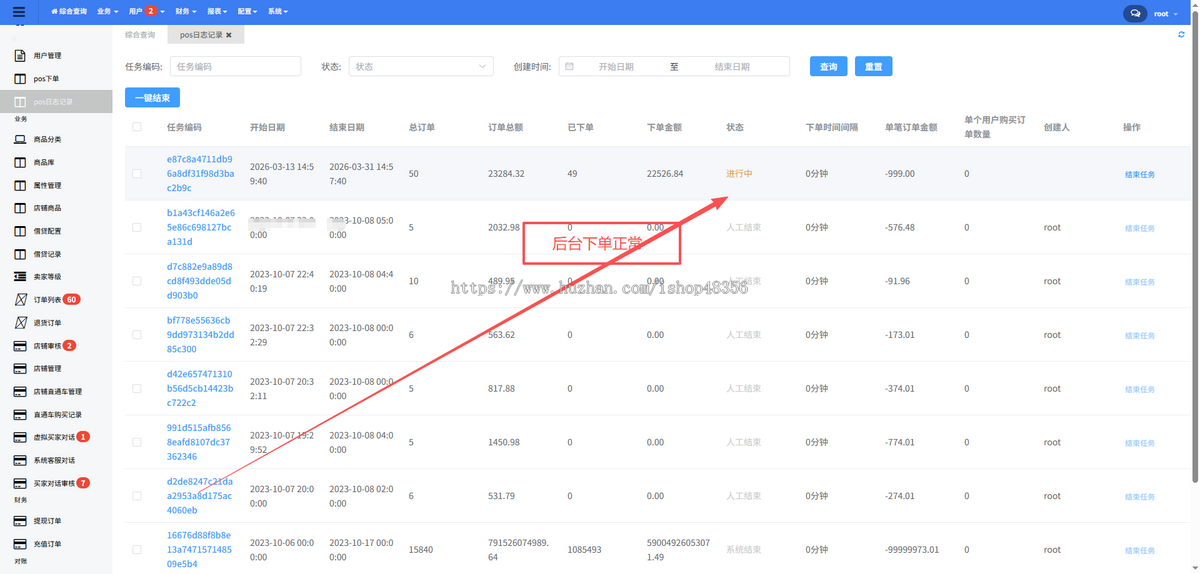Expand the 业务 top menu
This screenshot has width=1200, height=574.
pos(108,12)
